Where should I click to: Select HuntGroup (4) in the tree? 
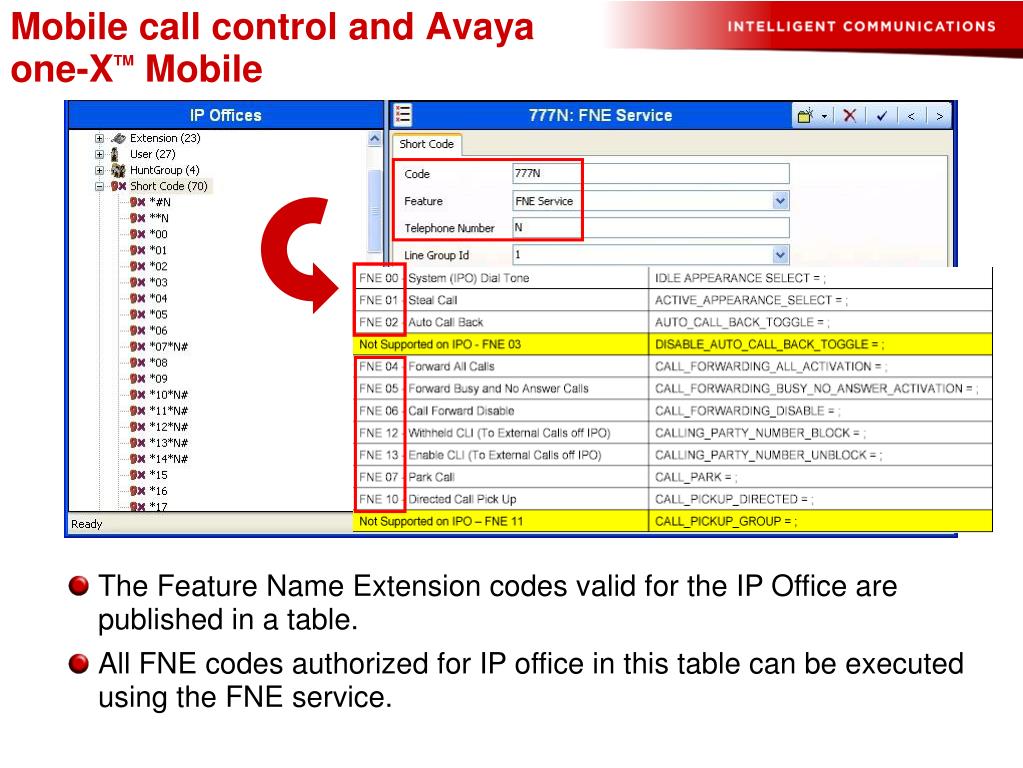click(164, 170)
